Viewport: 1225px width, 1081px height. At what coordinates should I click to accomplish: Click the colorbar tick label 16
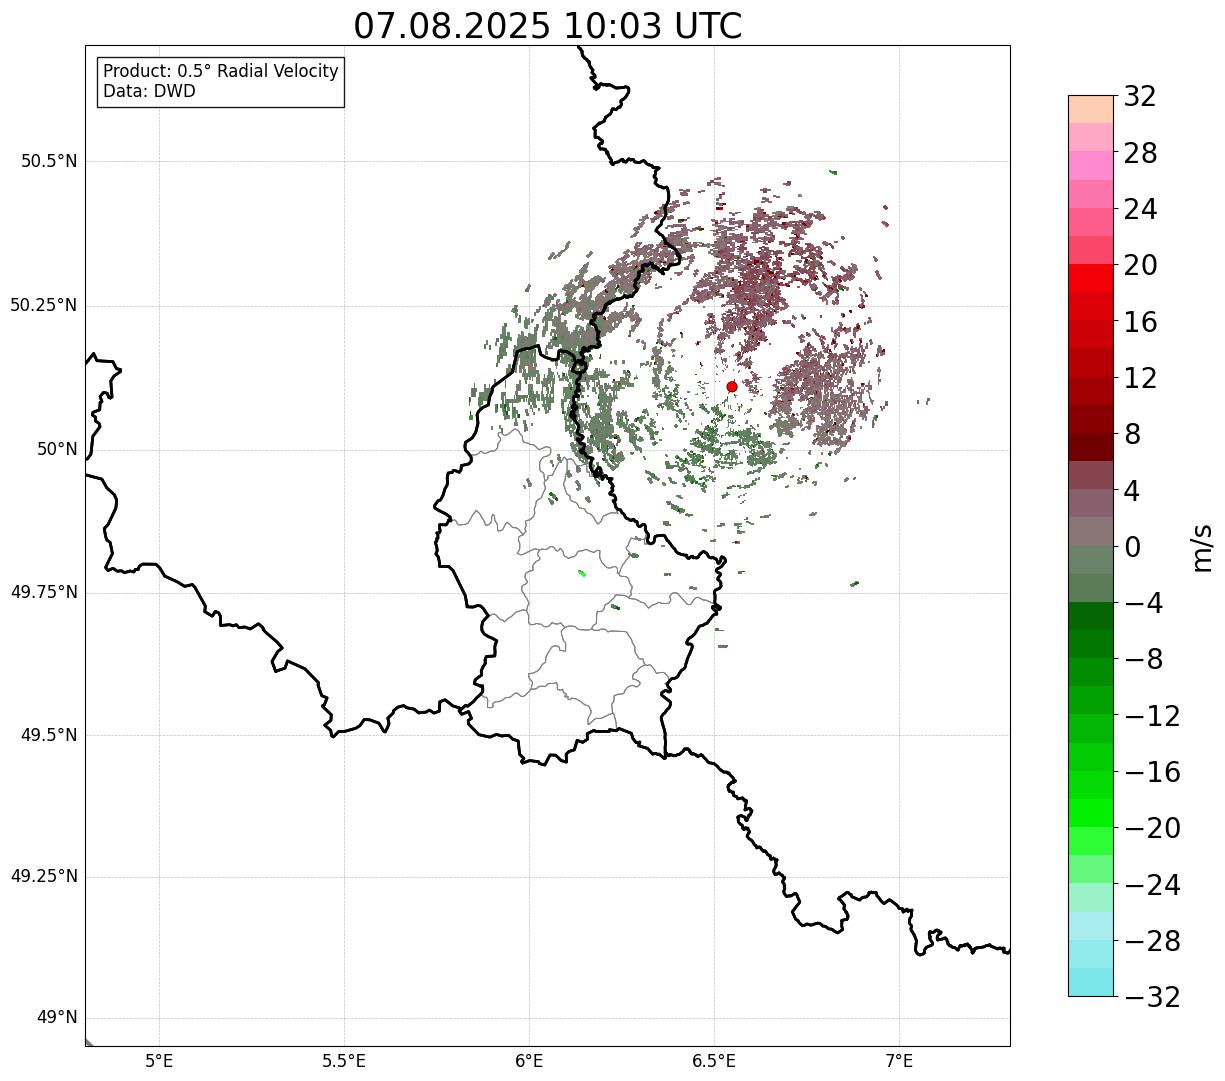click(1140, 322)
